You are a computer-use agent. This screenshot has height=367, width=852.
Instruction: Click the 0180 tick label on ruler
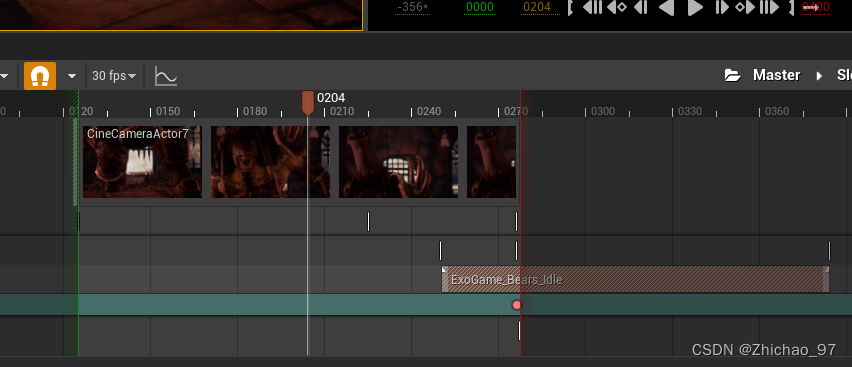[255, 111]
